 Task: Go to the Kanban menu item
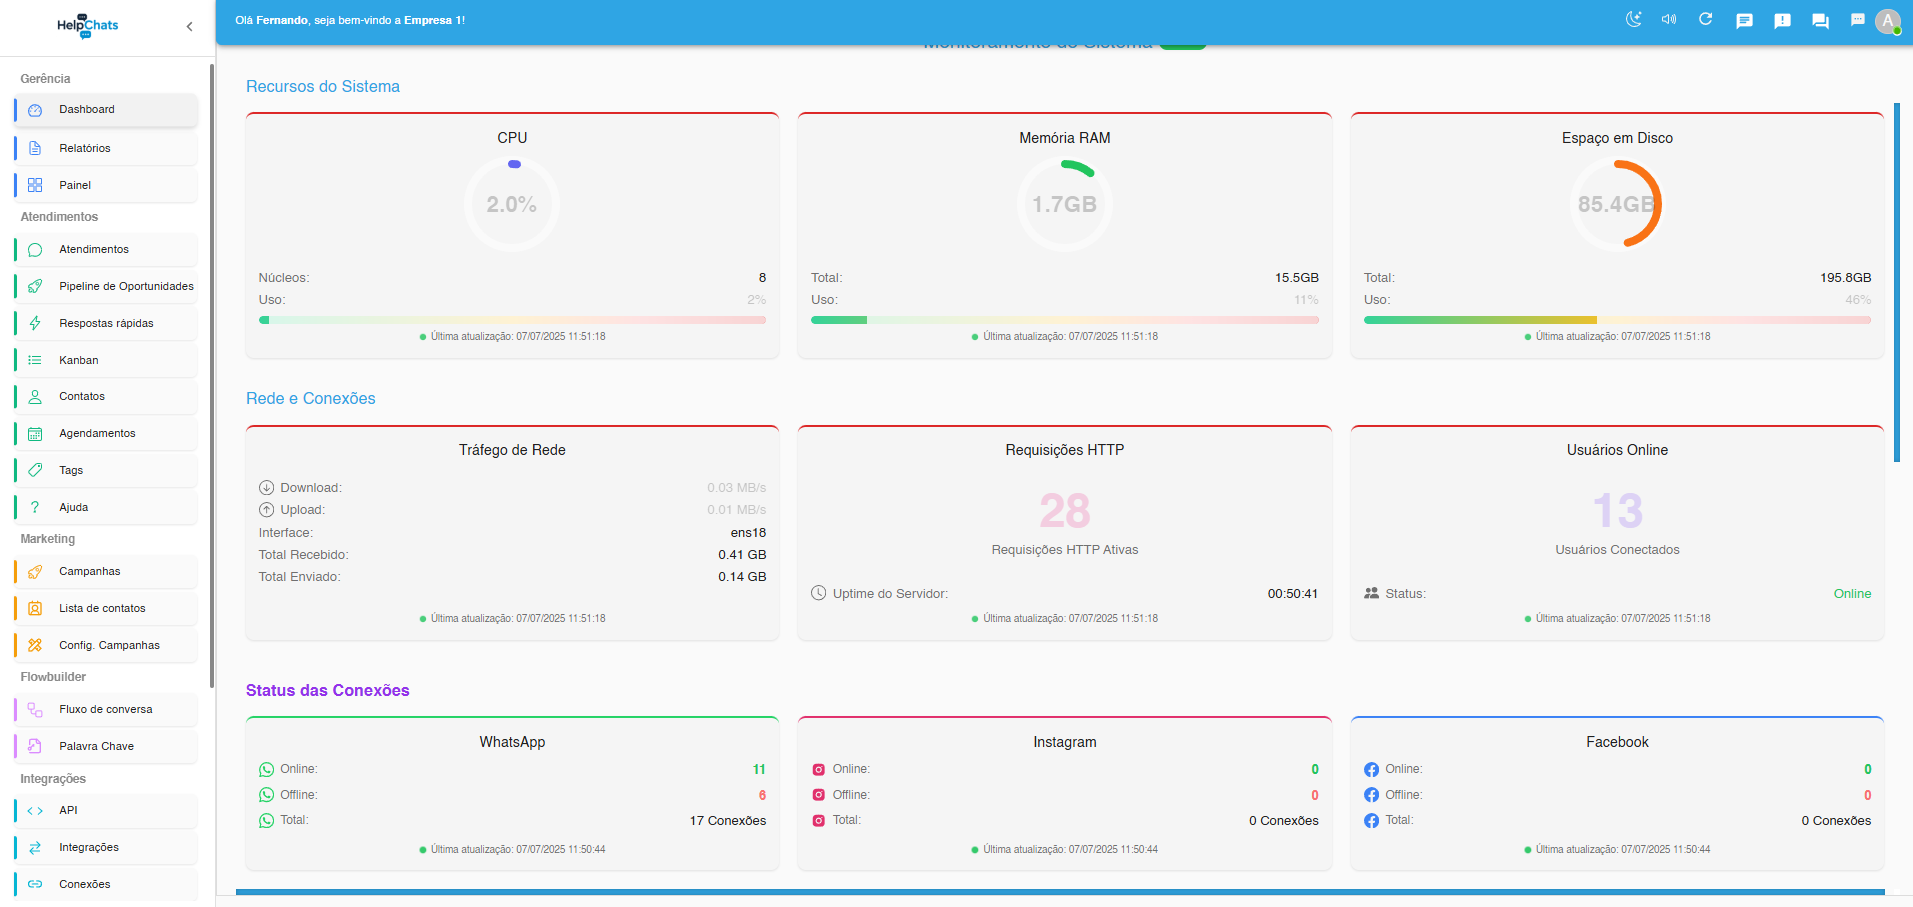[x=79, y=360]
